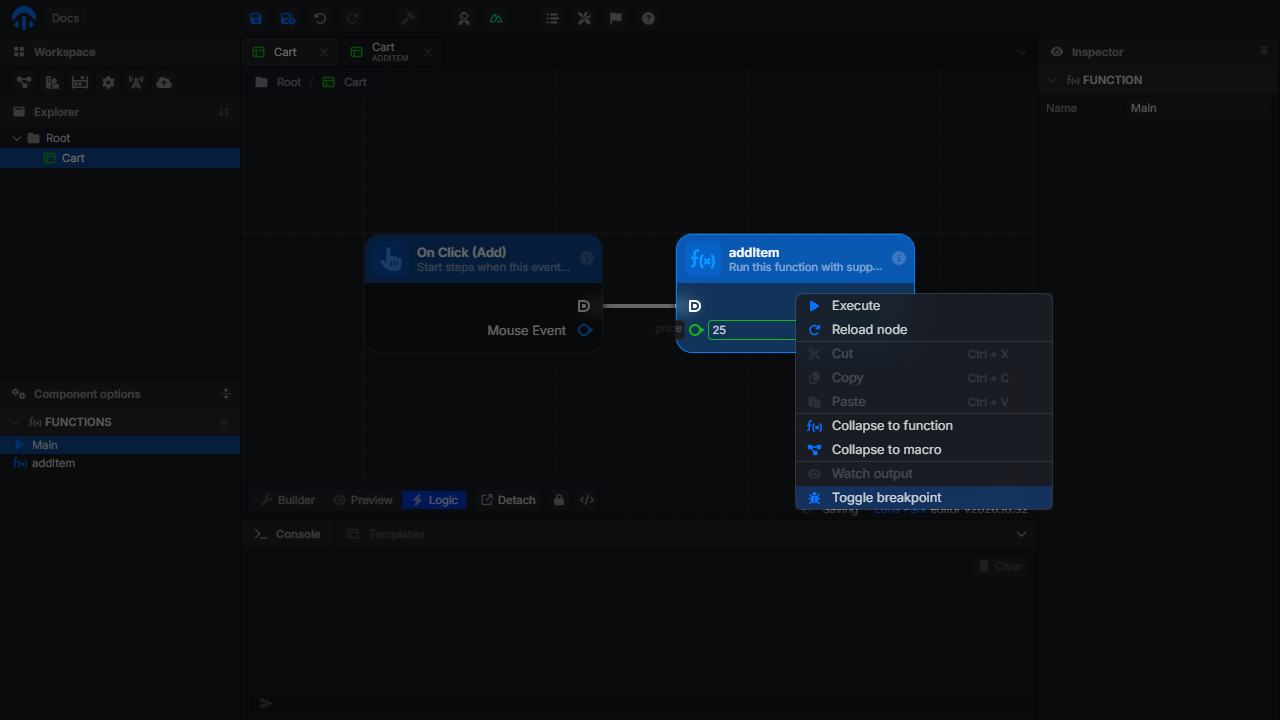The height and width of the screenshot is (720, 1280).
Task: Collapse the FUNCTION section in Inspector
Action: click(x=1052, y=80)
